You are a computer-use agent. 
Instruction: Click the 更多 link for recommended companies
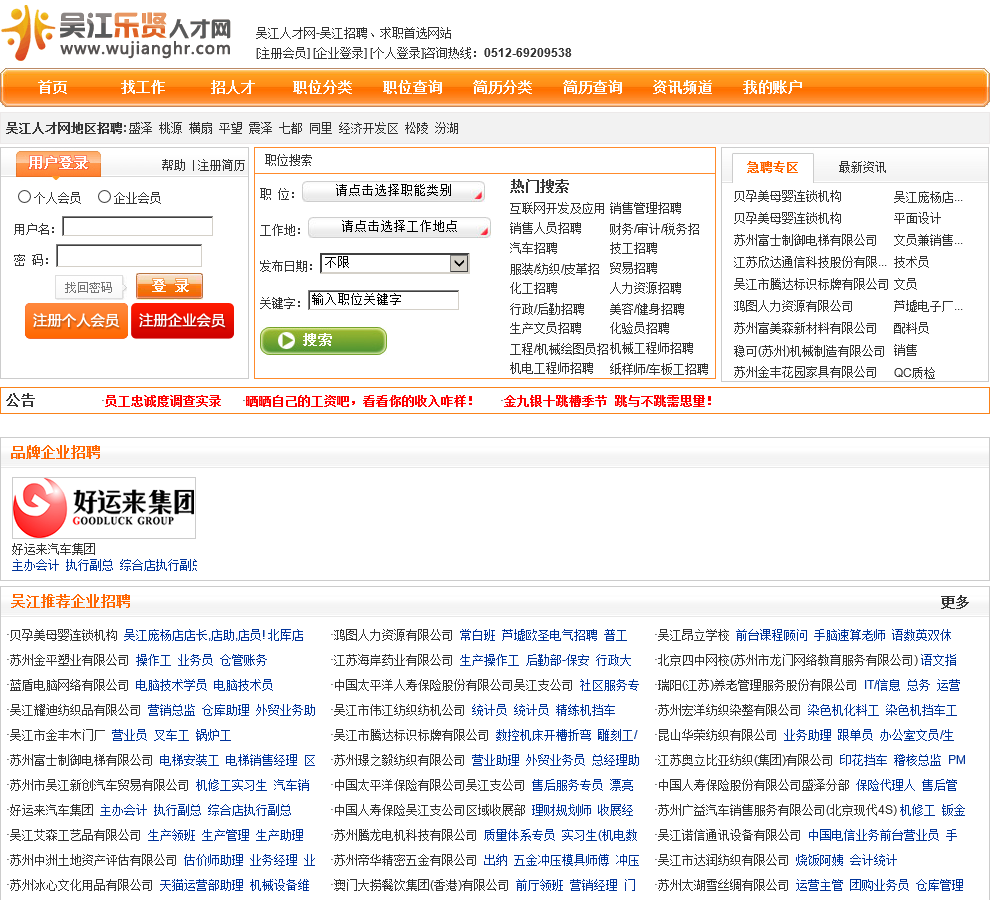point(954,602)
